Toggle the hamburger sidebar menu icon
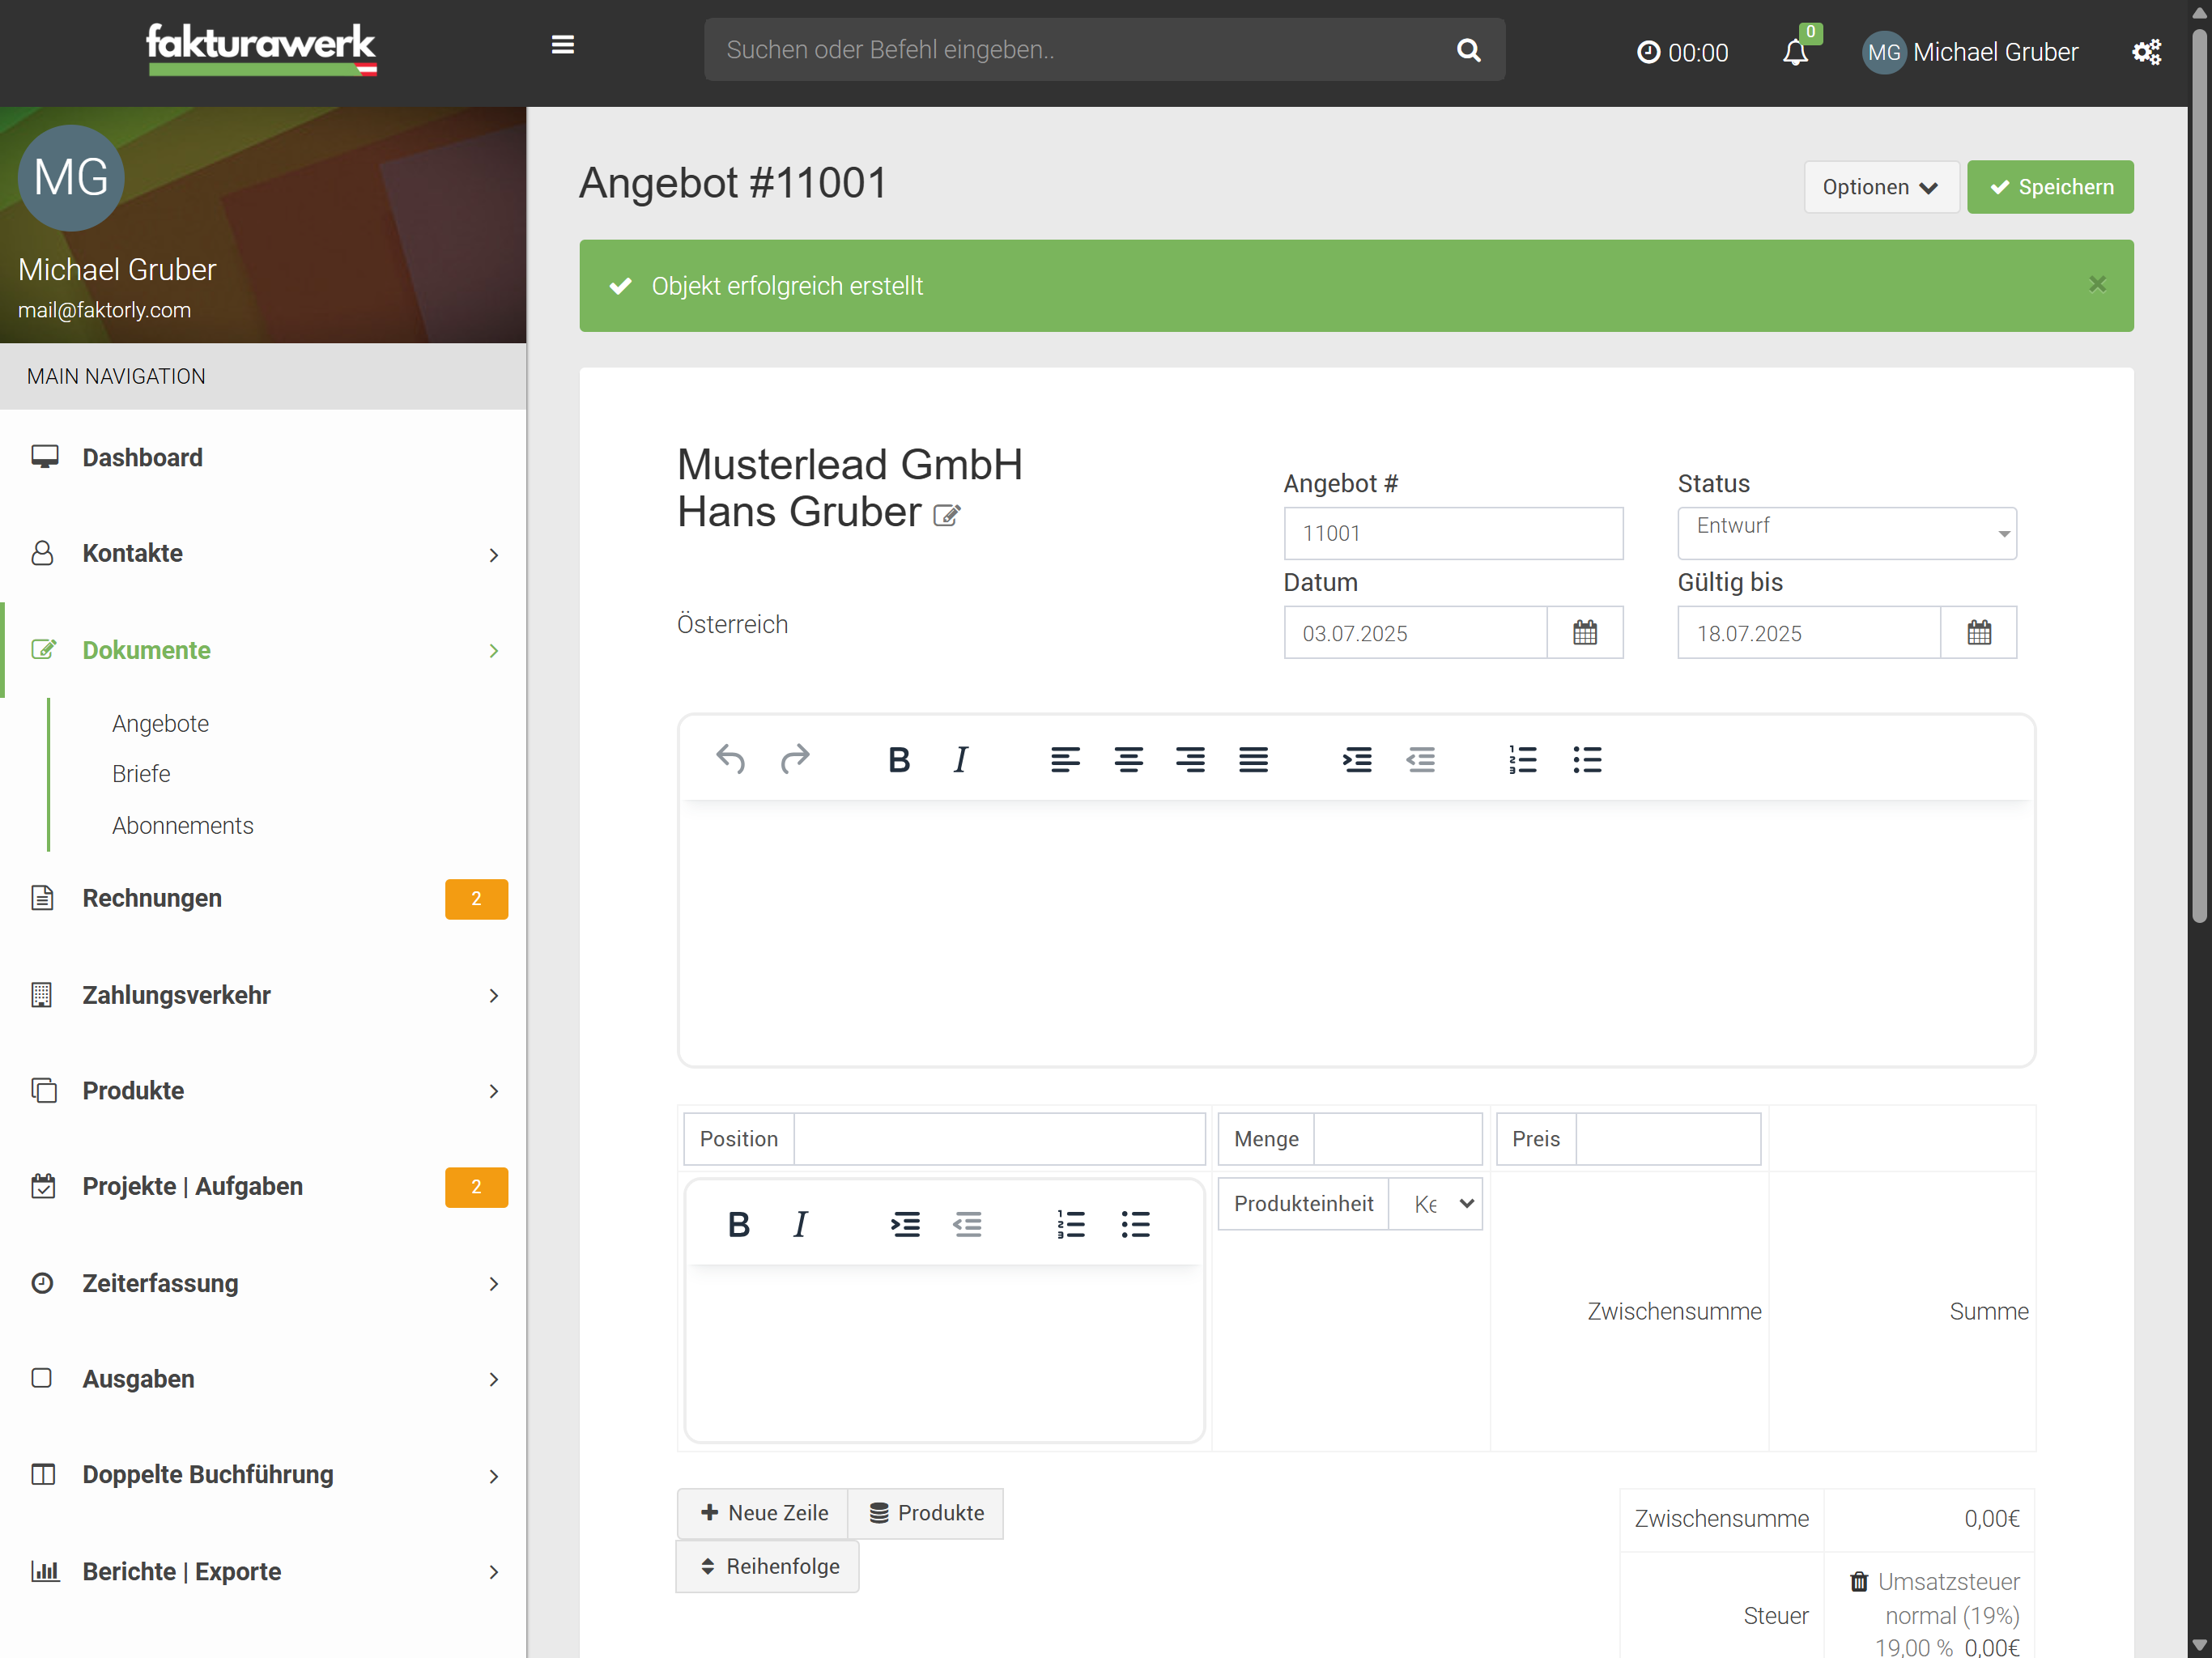2212x1658 pixels. pos(563,45)
